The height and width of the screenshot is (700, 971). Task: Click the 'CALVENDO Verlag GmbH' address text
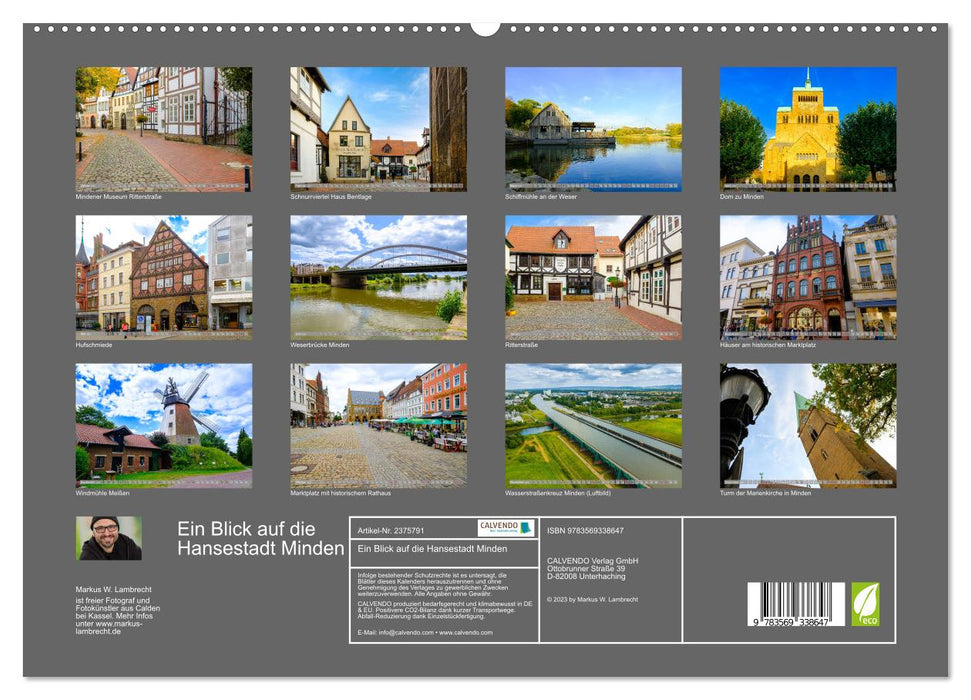click(x=593, y=569)
